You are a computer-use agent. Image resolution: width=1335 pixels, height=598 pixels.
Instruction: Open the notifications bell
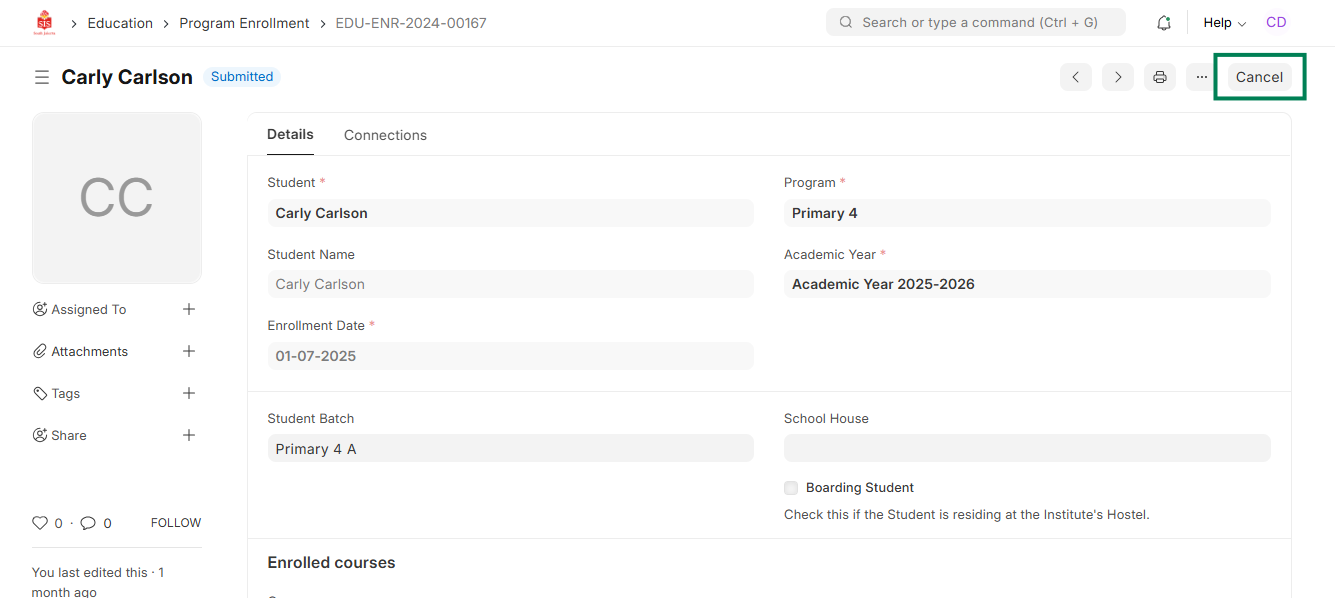tap(1164, 23)
